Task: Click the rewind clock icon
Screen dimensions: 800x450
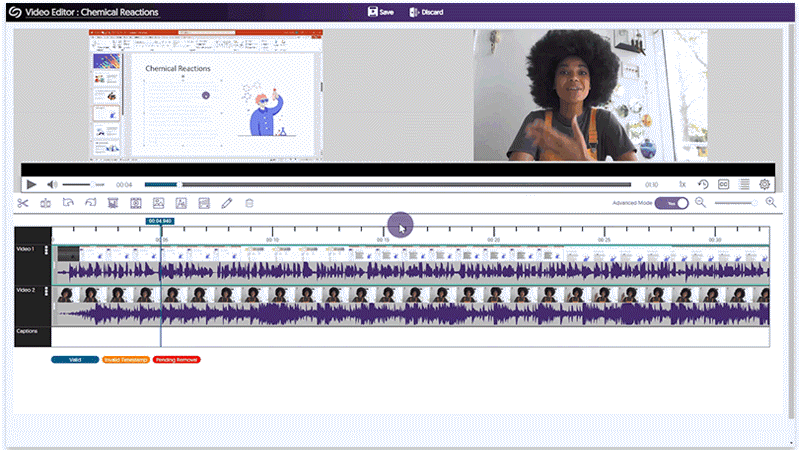Action: [703, 184]
